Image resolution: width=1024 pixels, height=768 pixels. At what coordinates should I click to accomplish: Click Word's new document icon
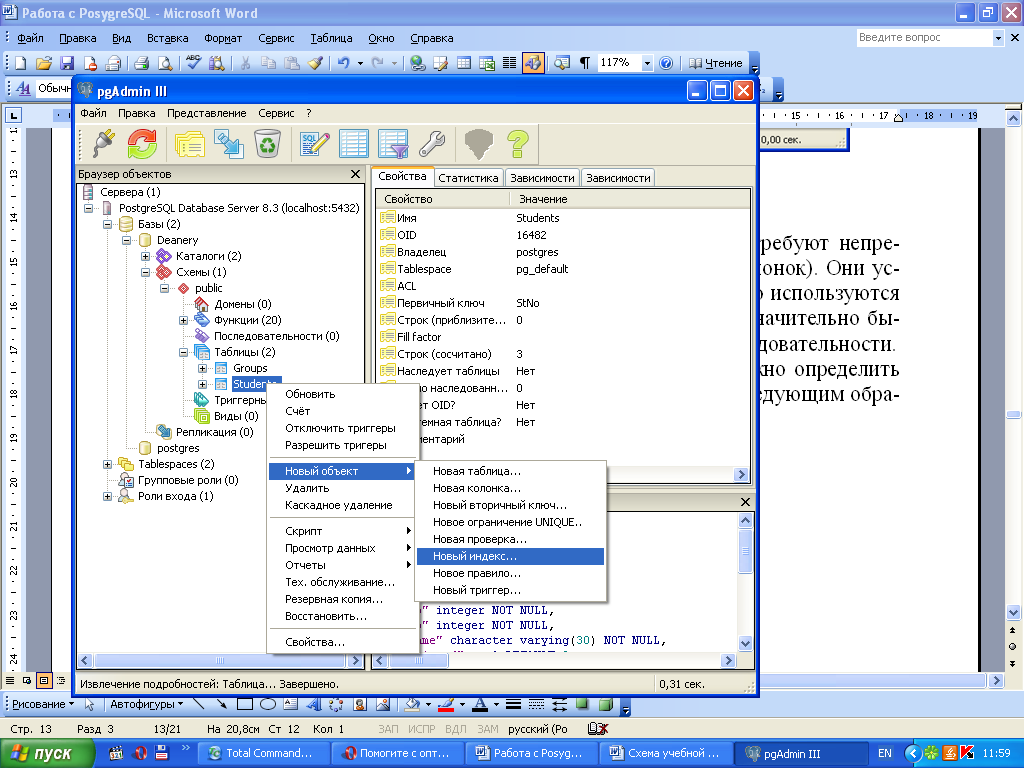21,63
